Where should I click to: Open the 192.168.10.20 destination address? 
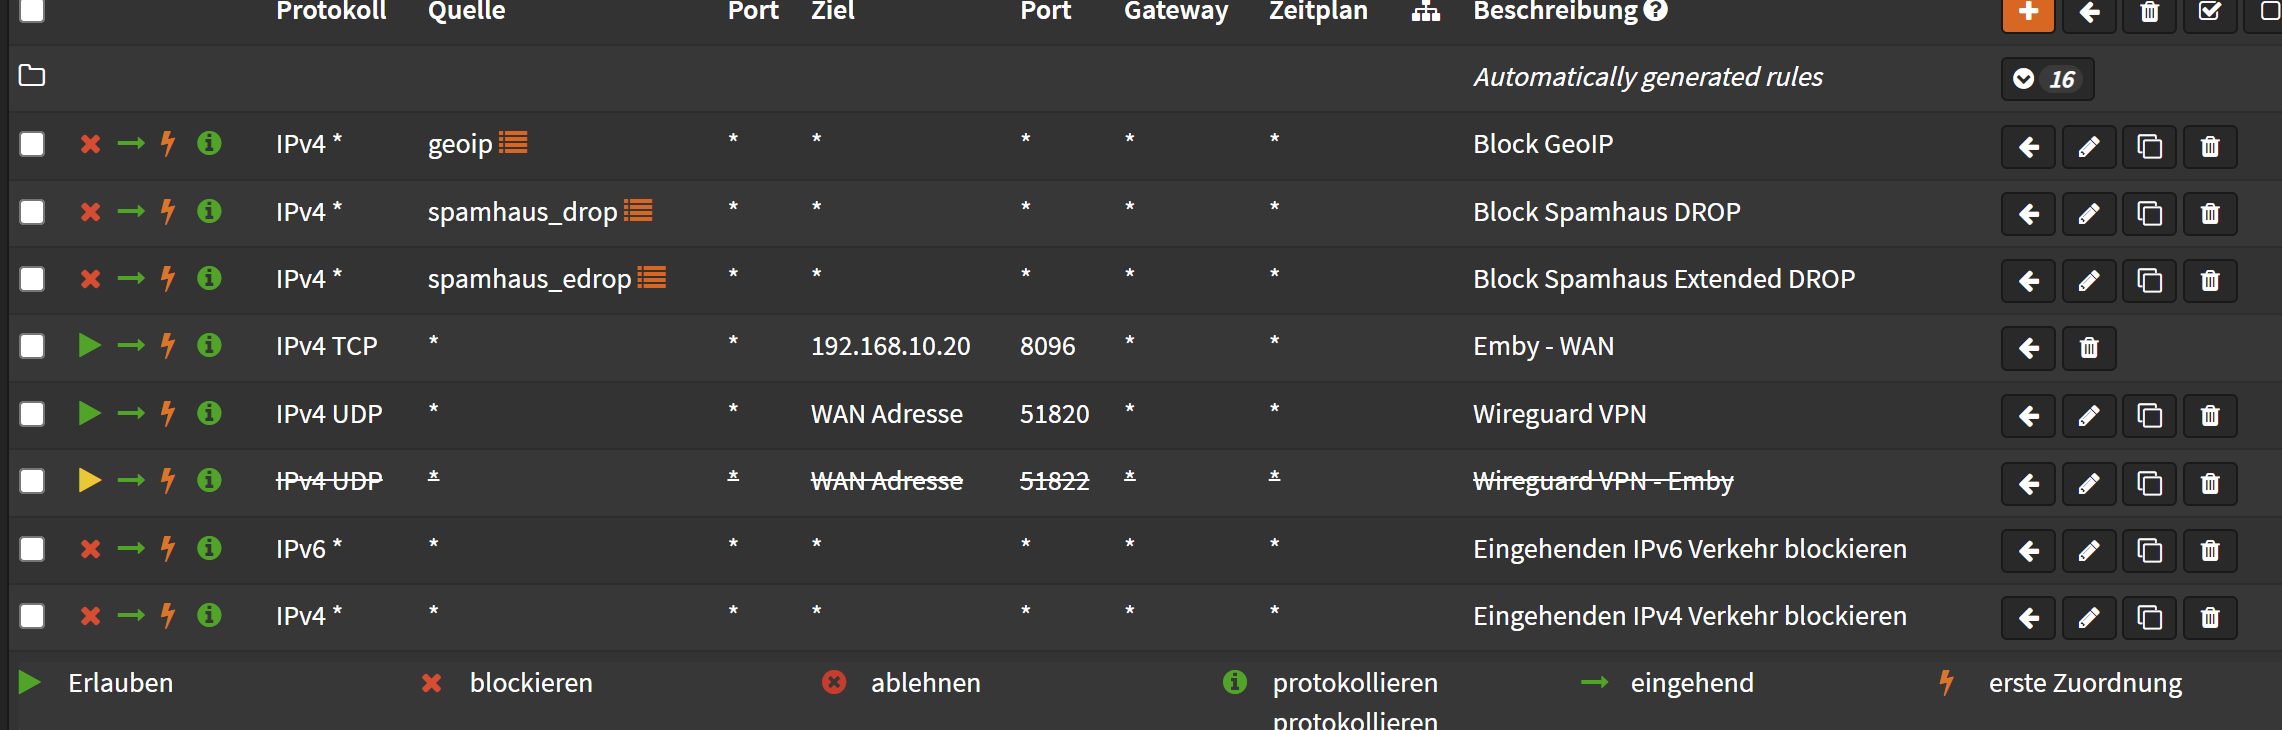click(x=890, y=346)
